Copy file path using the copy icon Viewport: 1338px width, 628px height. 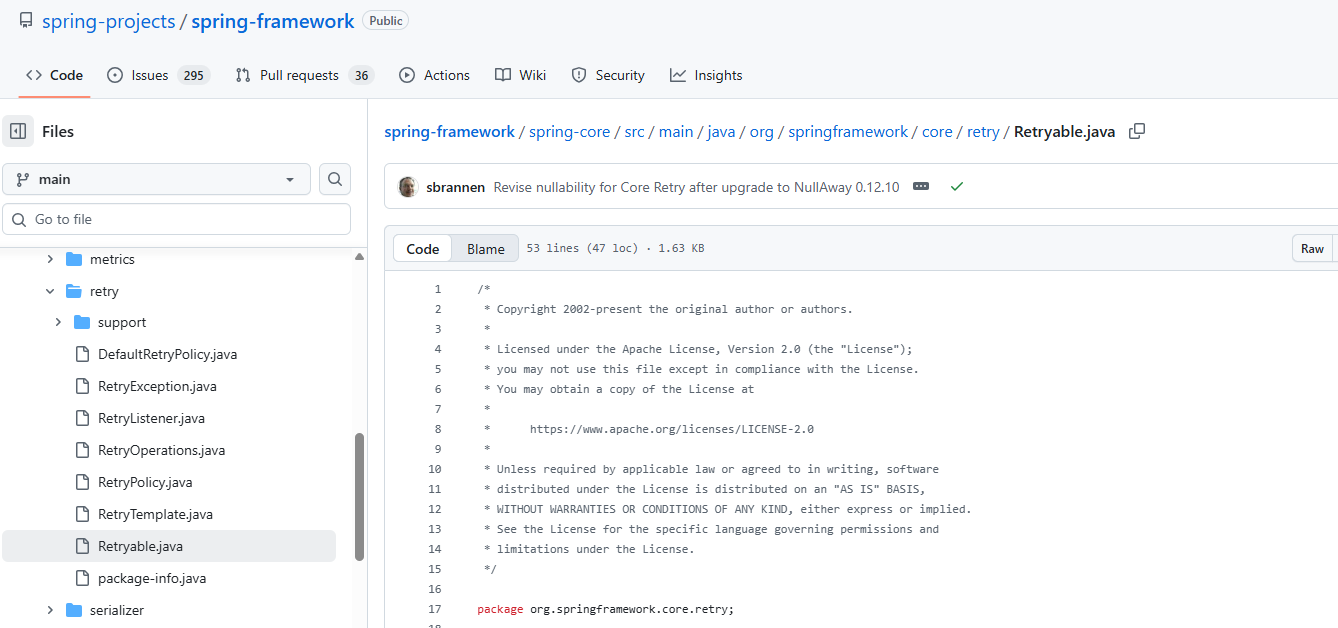pos(1136,131)
